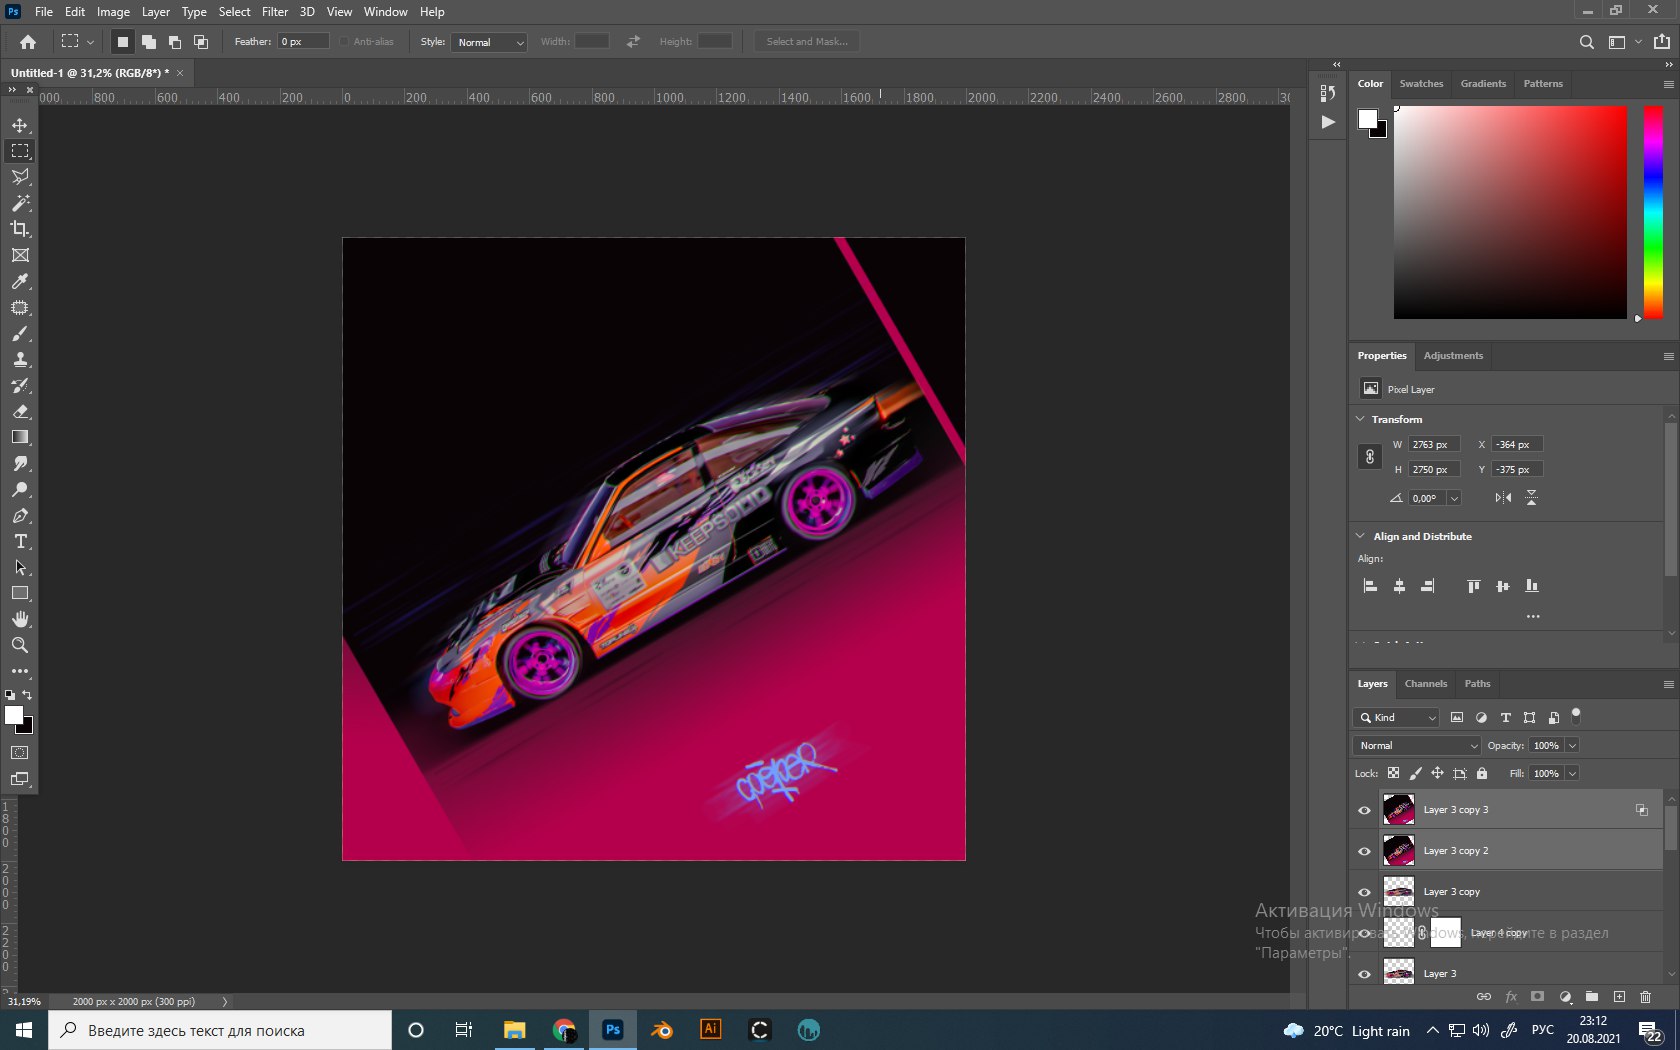Select the Zoom tool

tap(20, 645)
